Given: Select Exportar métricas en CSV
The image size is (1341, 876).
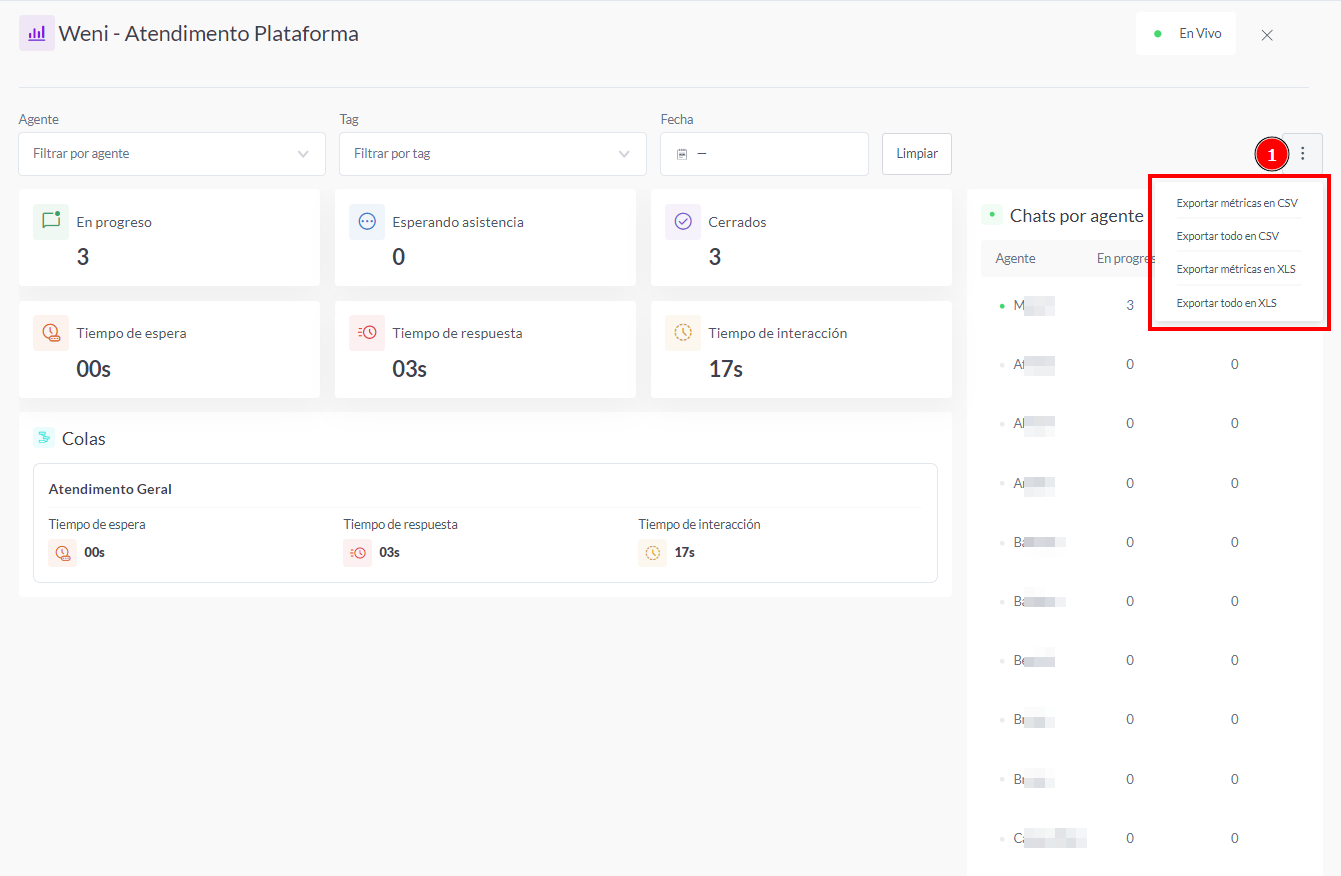Looking at the screenshot, I should (x=1237, y=203).
